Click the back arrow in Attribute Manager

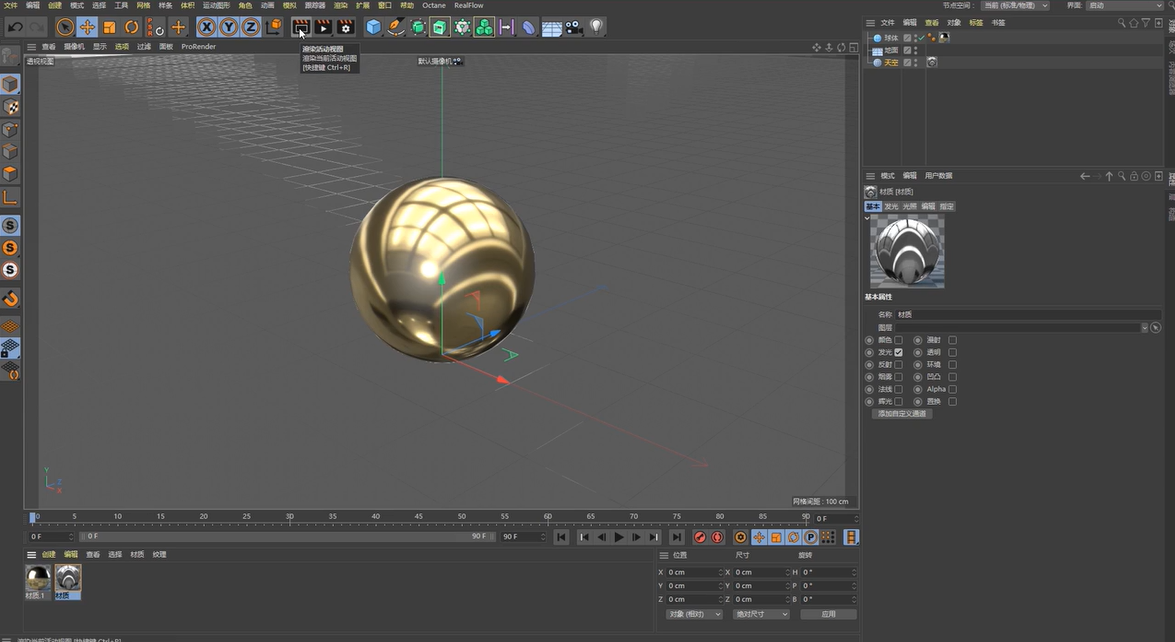pos(1084,176)
